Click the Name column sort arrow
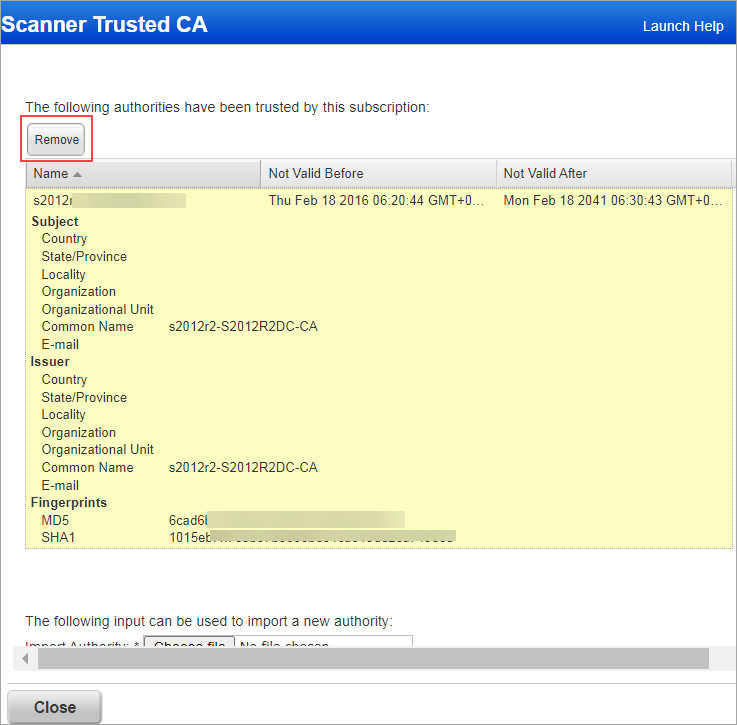The width and height of the screenshot is (737, 725). point(78,174)
